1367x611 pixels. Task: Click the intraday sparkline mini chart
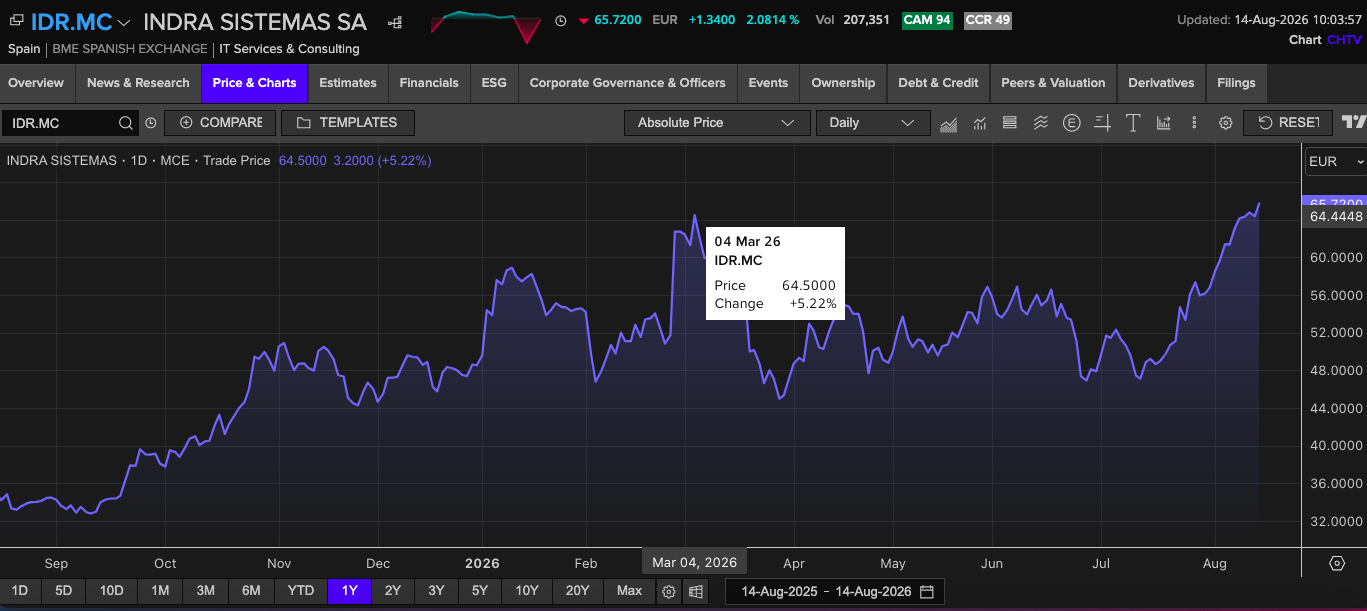coord(485,26)
